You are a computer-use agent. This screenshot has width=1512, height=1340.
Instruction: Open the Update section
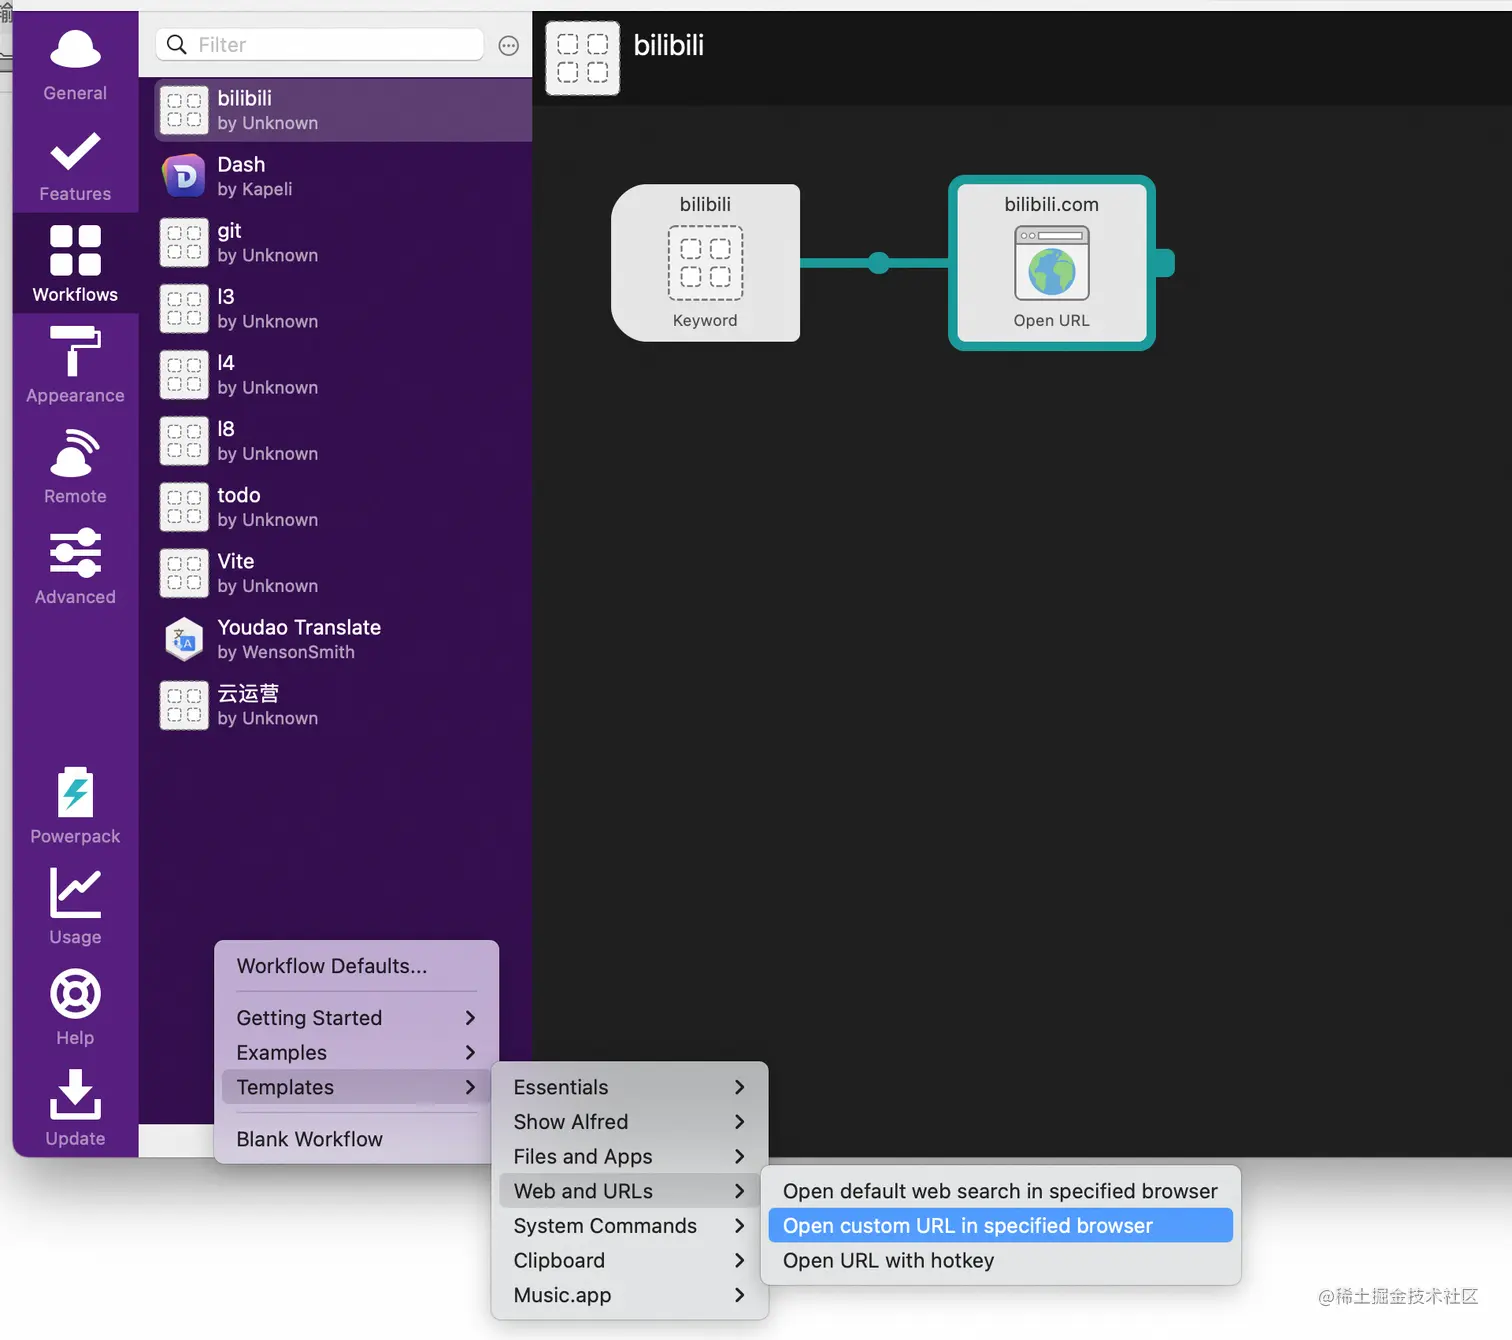point(75,1108)
